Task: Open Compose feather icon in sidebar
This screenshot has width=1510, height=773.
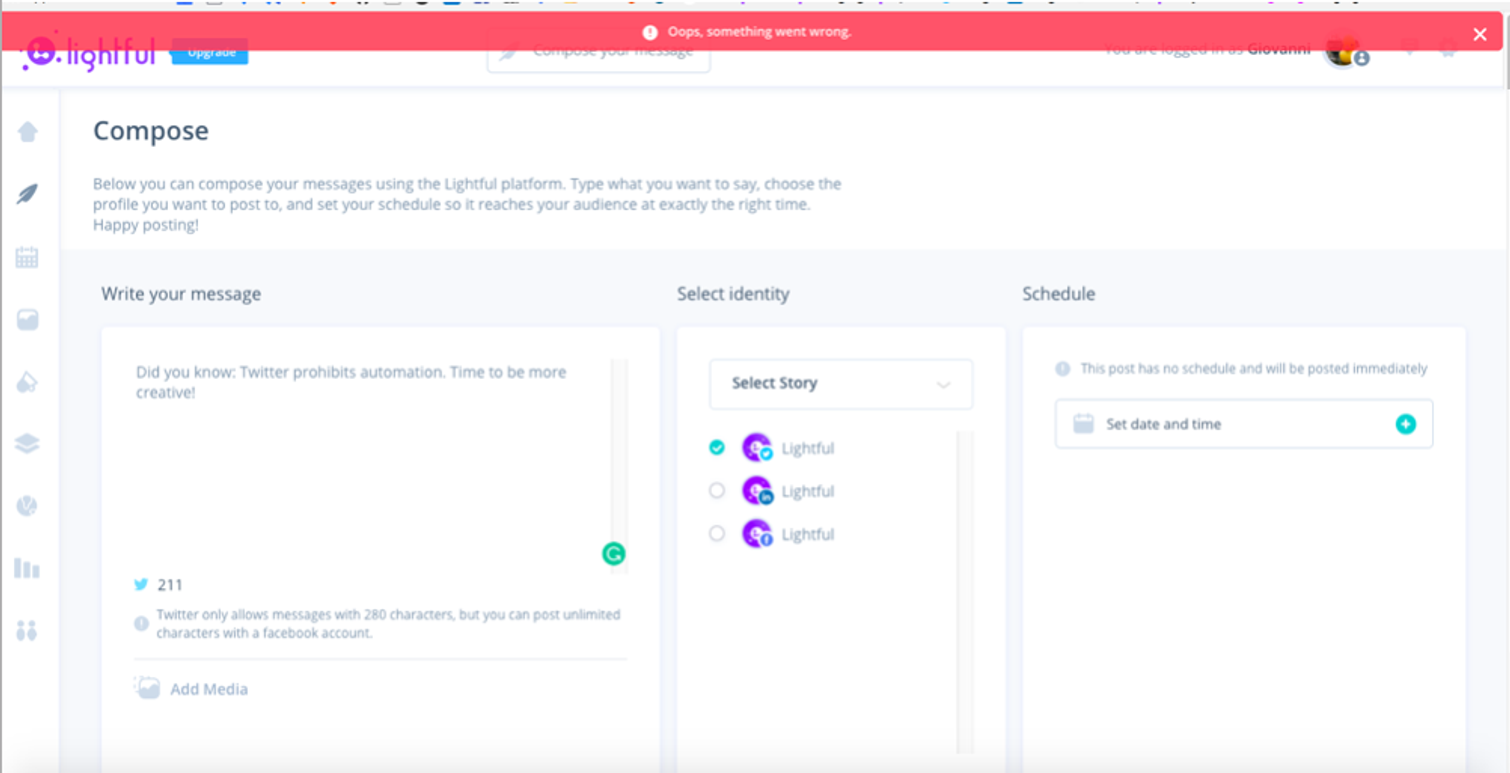Action: click(27, 194)
